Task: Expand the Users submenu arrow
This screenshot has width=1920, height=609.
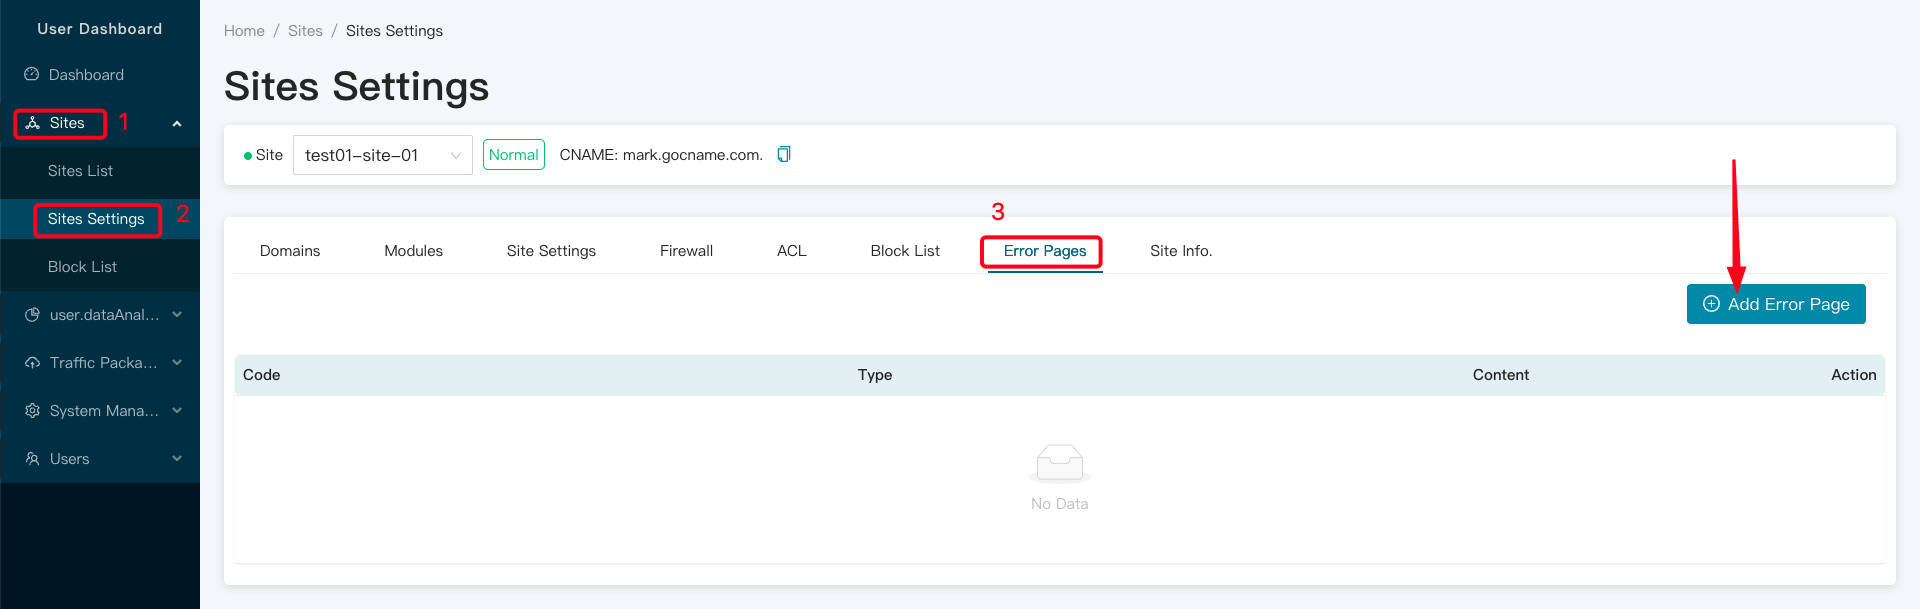Action: pyautogui.click(x=177, y=459)
